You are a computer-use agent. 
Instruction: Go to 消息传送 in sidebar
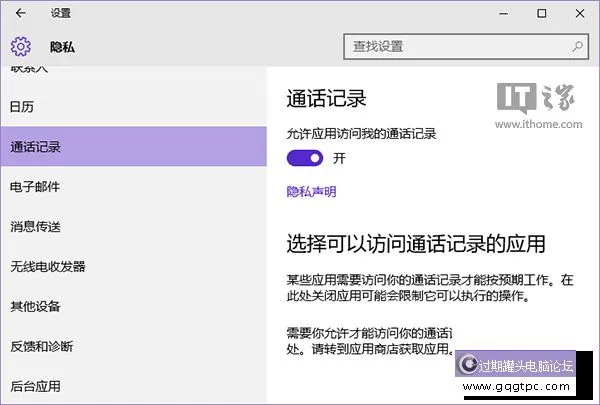[x=35, y=227]
